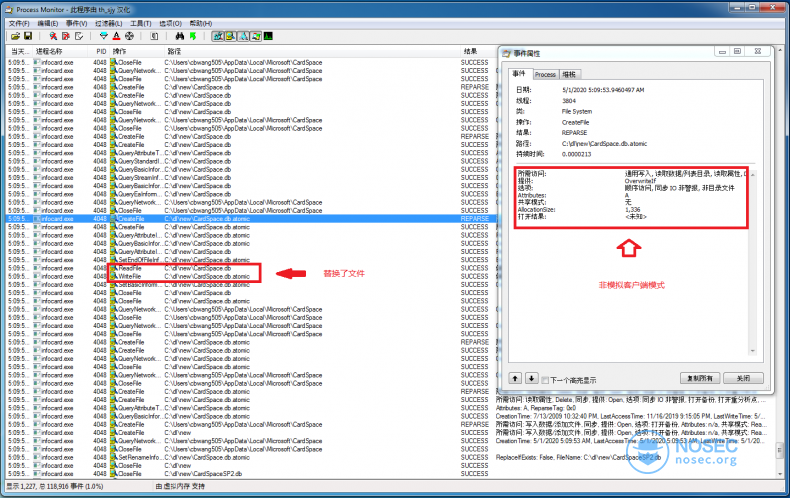The height and width of the screenshot is (498, 790).
Task: Click the green jump-to-object arrow icon
Action: [193, 36]
